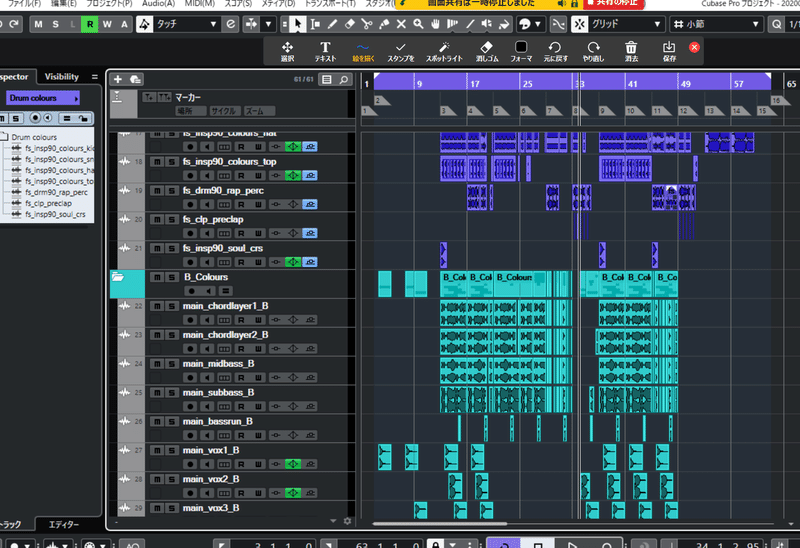The image size is (800, 548).
Task: Open track preset cloud icon beside plus
Action: (x=135, y=79)
